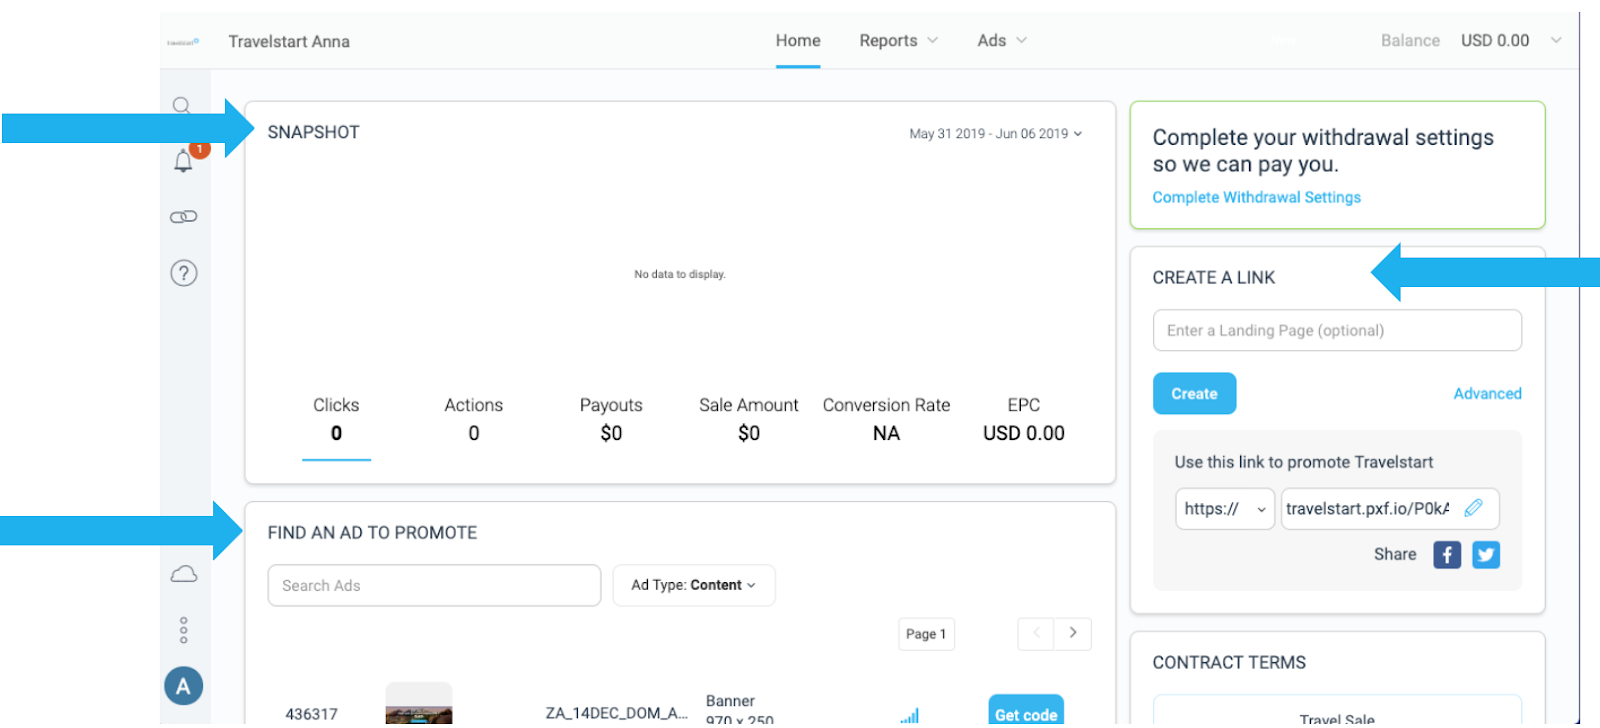
Task: Share the link on Facebook
Action: (1447, 555)
